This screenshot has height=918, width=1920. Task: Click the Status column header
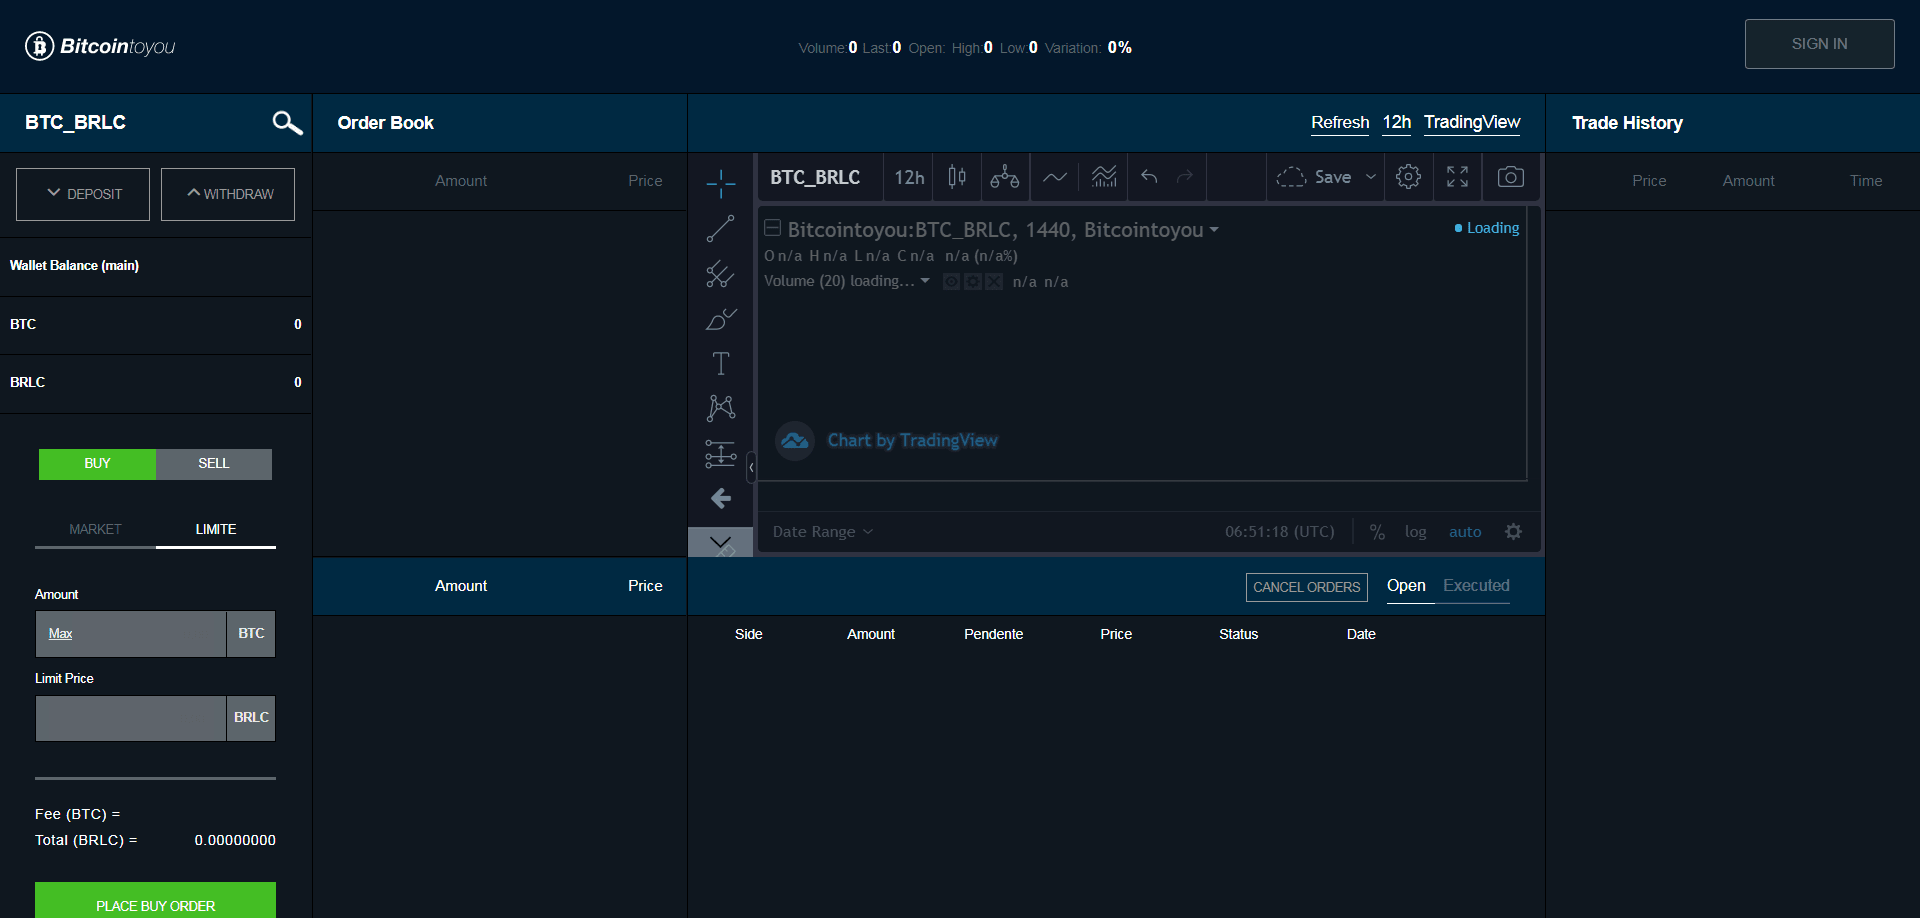click(1238, 634)
